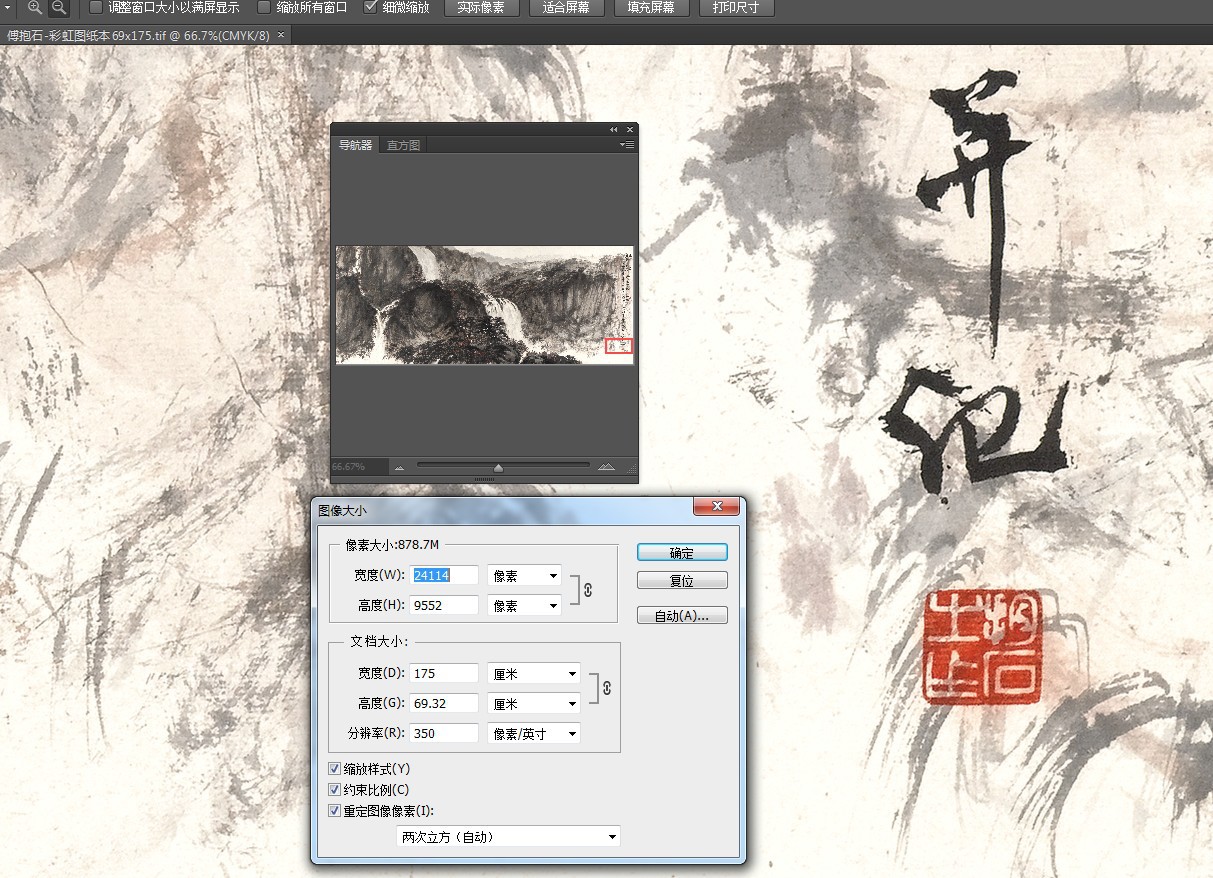Click the 实际像素 button
This screenshot has width=1213, height=878.
(481, 8)
